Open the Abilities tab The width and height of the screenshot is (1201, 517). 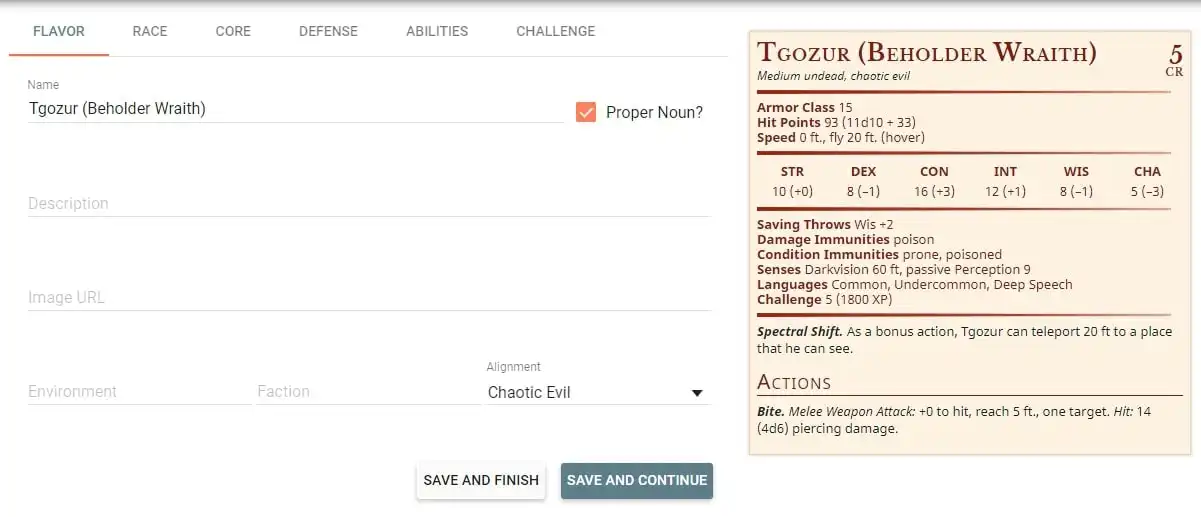437,32
